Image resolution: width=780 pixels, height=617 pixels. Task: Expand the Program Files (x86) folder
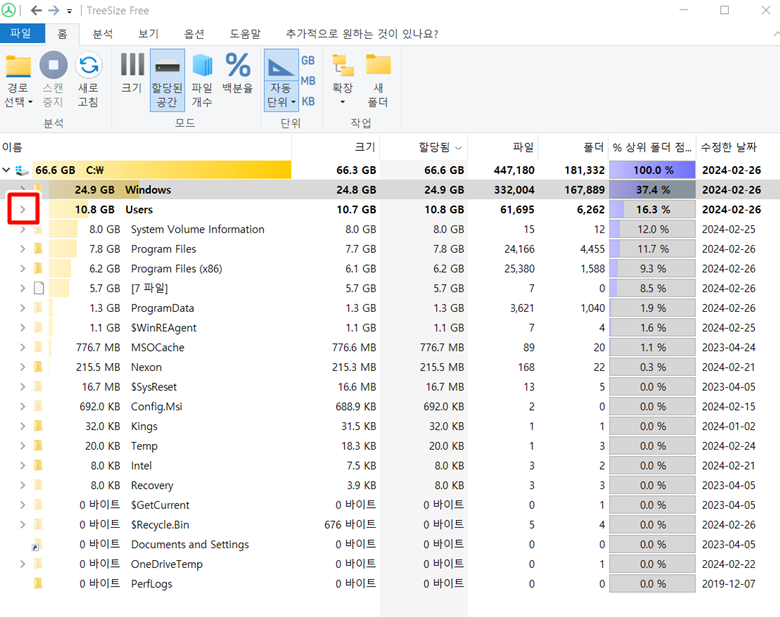22,269
